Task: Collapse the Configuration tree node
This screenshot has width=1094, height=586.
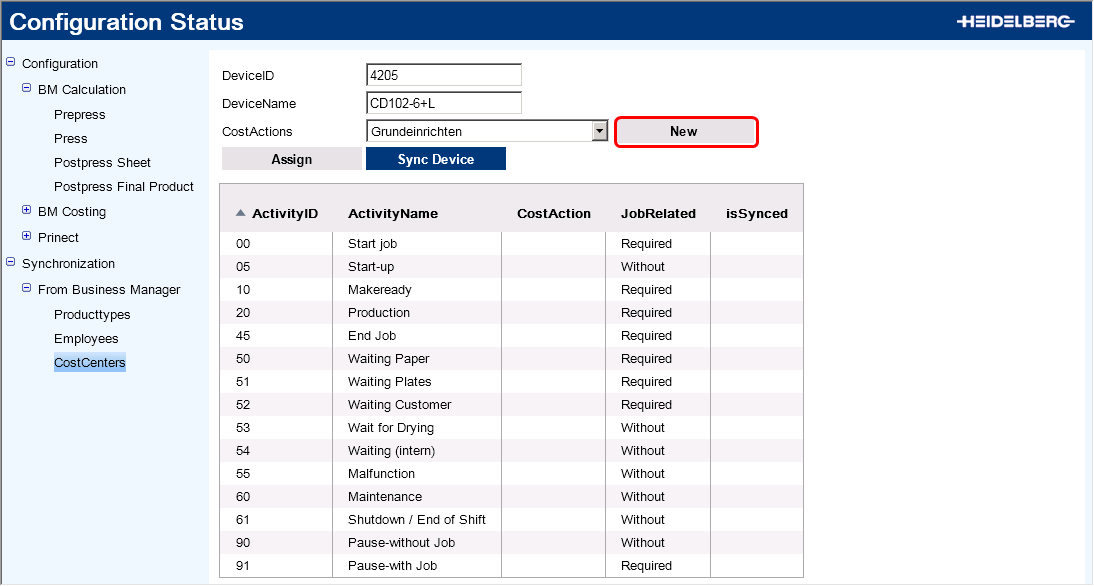Action: click(11, 62)
